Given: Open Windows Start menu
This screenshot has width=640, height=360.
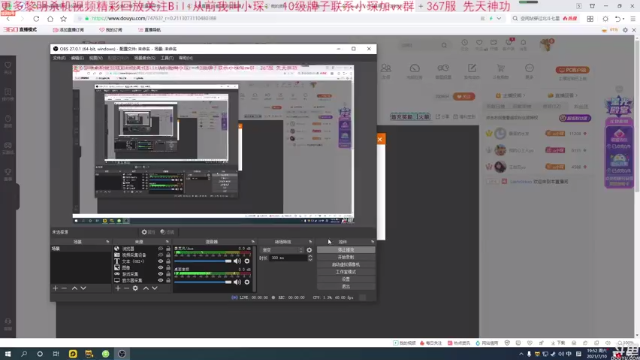Looking at the screenshot, I should [8, 354].
